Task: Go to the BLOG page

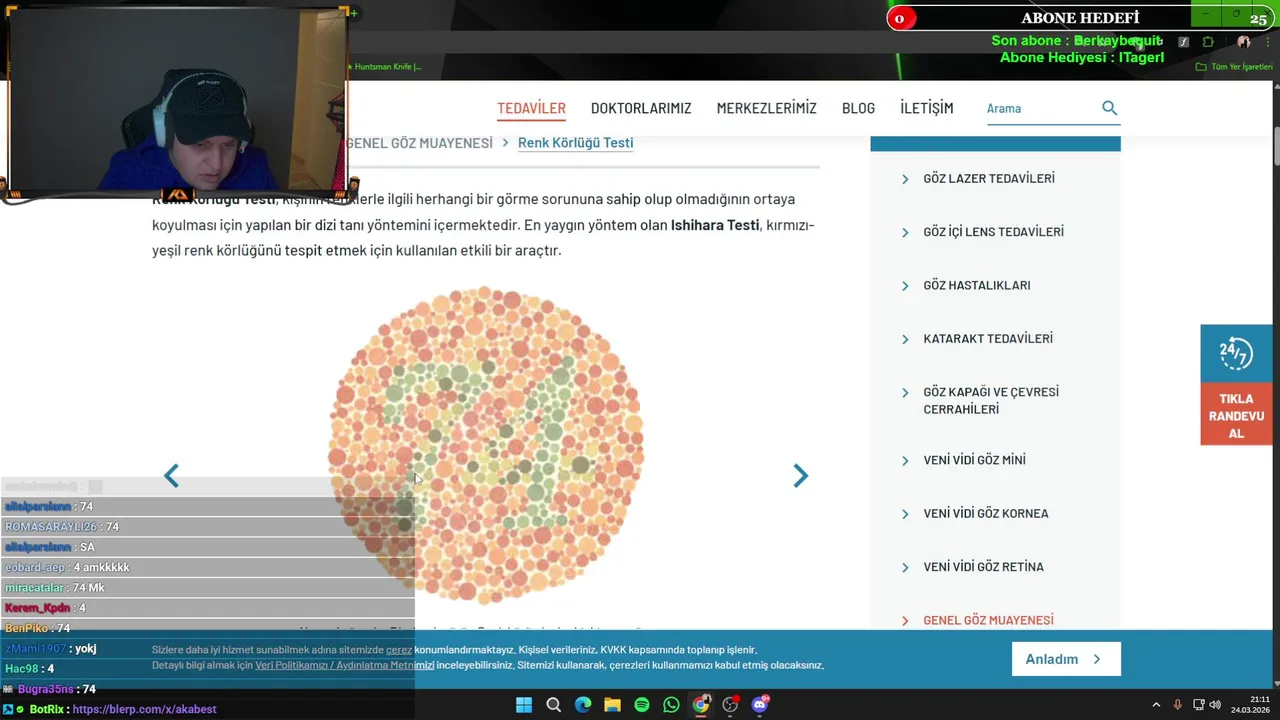Action: click(858, 108)
